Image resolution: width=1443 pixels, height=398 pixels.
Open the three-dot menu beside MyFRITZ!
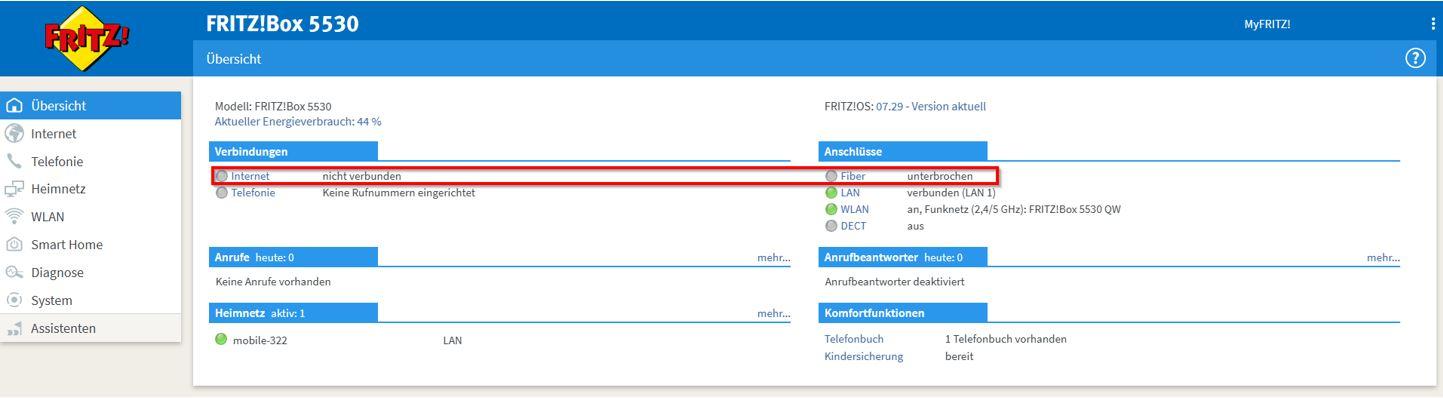pos(1433,24)
